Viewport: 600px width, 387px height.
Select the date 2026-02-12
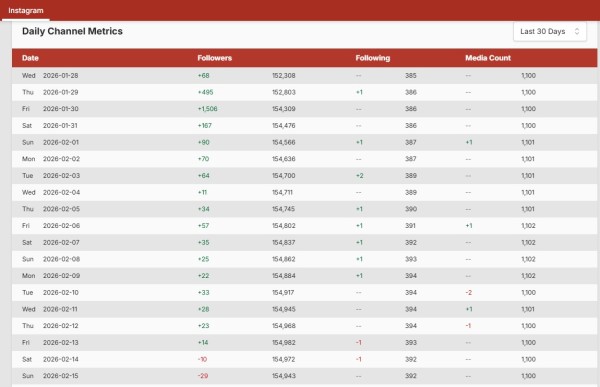pyautogui.click(x=60, y=326)
